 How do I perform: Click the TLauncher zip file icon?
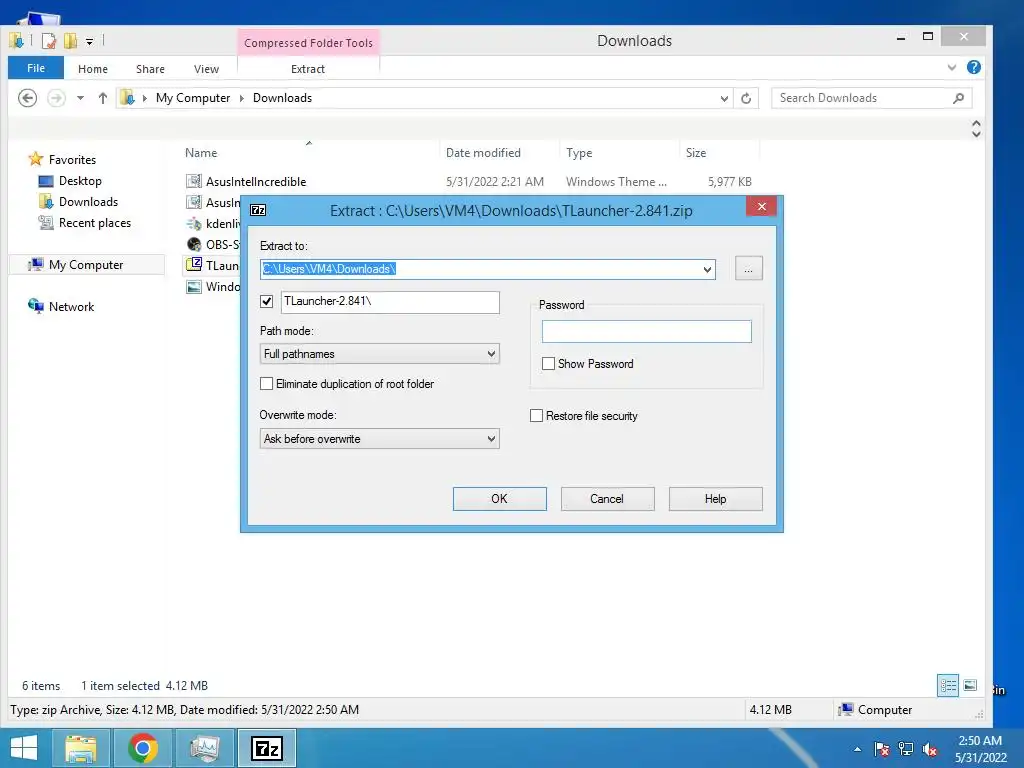[194, 264]
